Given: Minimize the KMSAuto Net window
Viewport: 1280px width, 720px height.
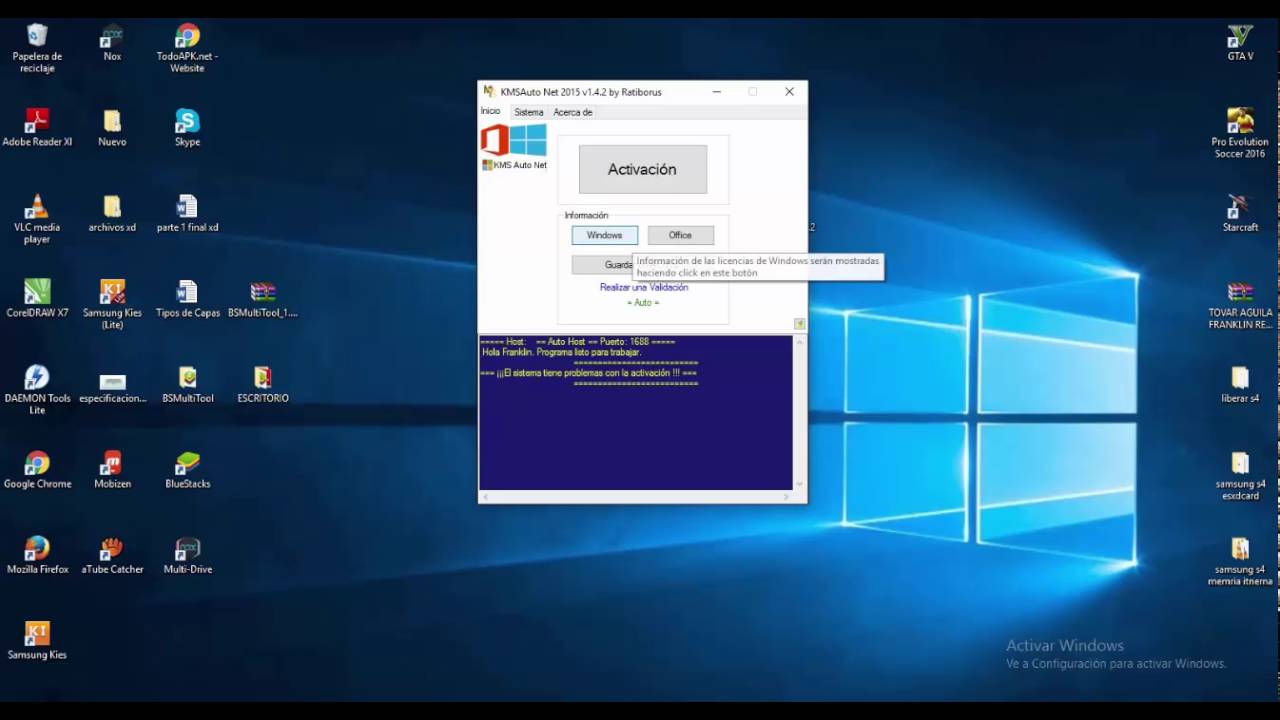Looking at the screenshot, I should click(717, 92).
